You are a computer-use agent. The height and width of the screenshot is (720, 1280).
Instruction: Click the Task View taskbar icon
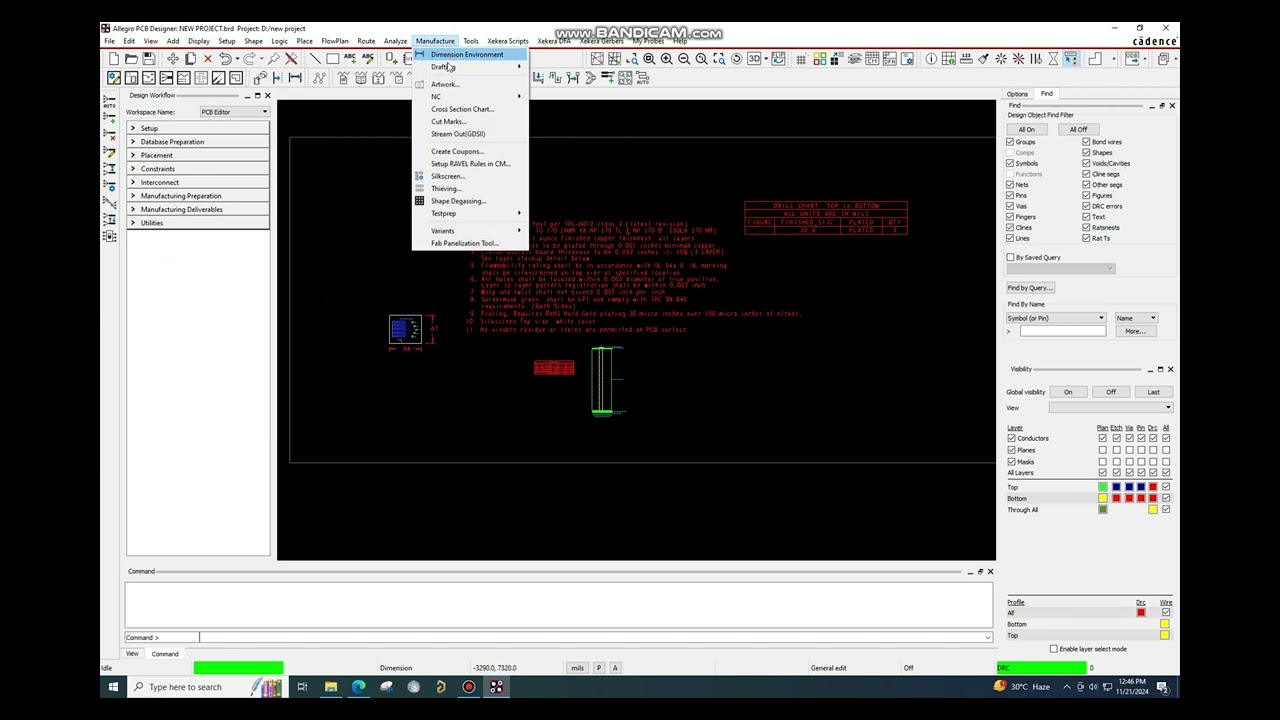click(302, 687)
